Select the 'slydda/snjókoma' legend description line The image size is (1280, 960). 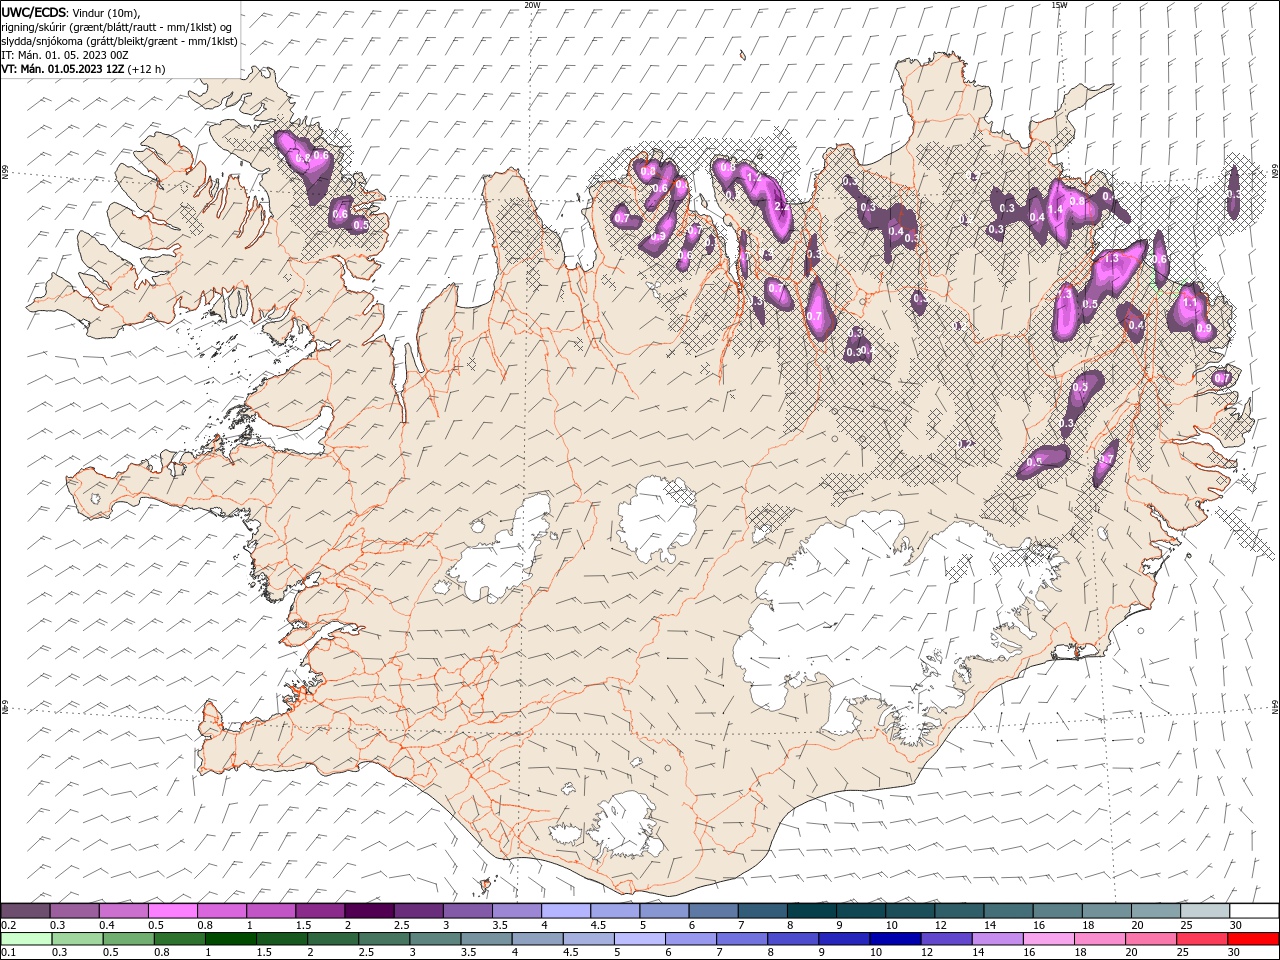pos(119,41)
